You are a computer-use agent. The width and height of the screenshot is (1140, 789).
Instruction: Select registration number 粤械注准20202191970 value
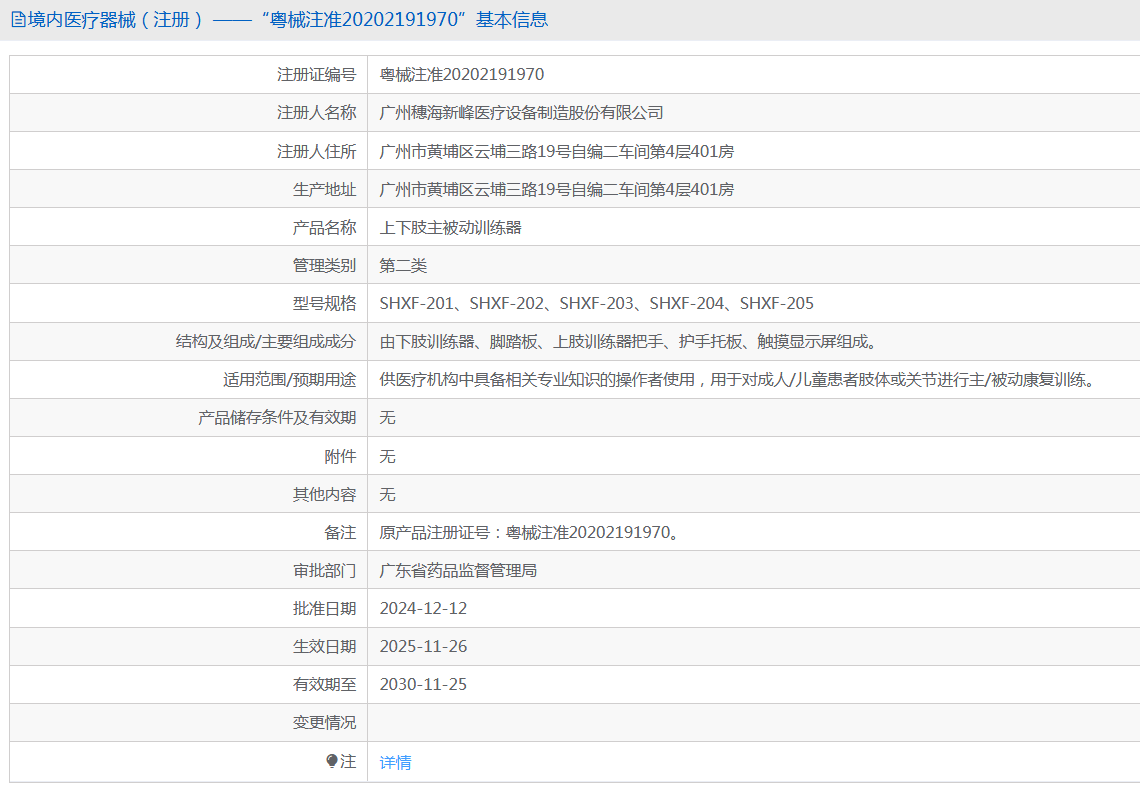[462, 74]
